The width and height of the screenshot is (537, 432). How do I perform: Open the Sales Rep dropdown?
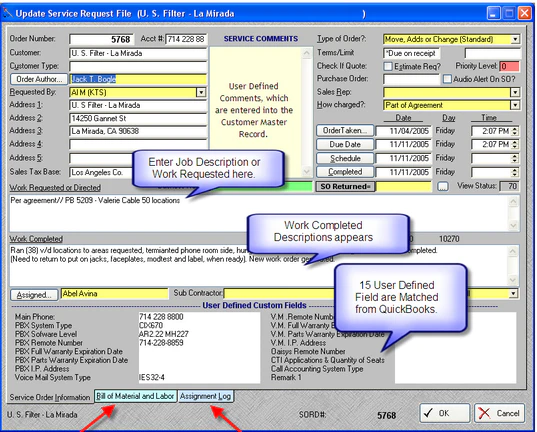point(515,92)
